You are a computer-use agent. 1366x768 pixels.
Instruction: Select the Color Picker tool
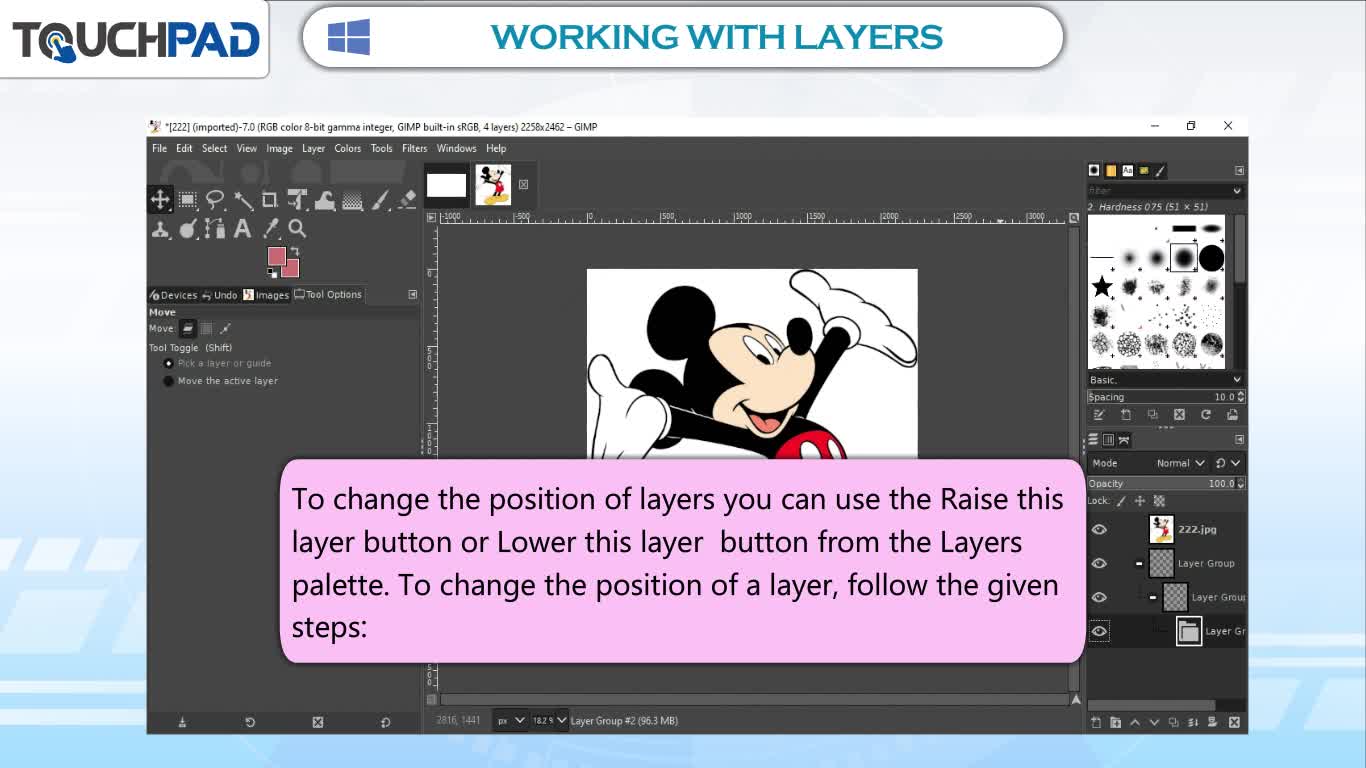click(270, 229)
